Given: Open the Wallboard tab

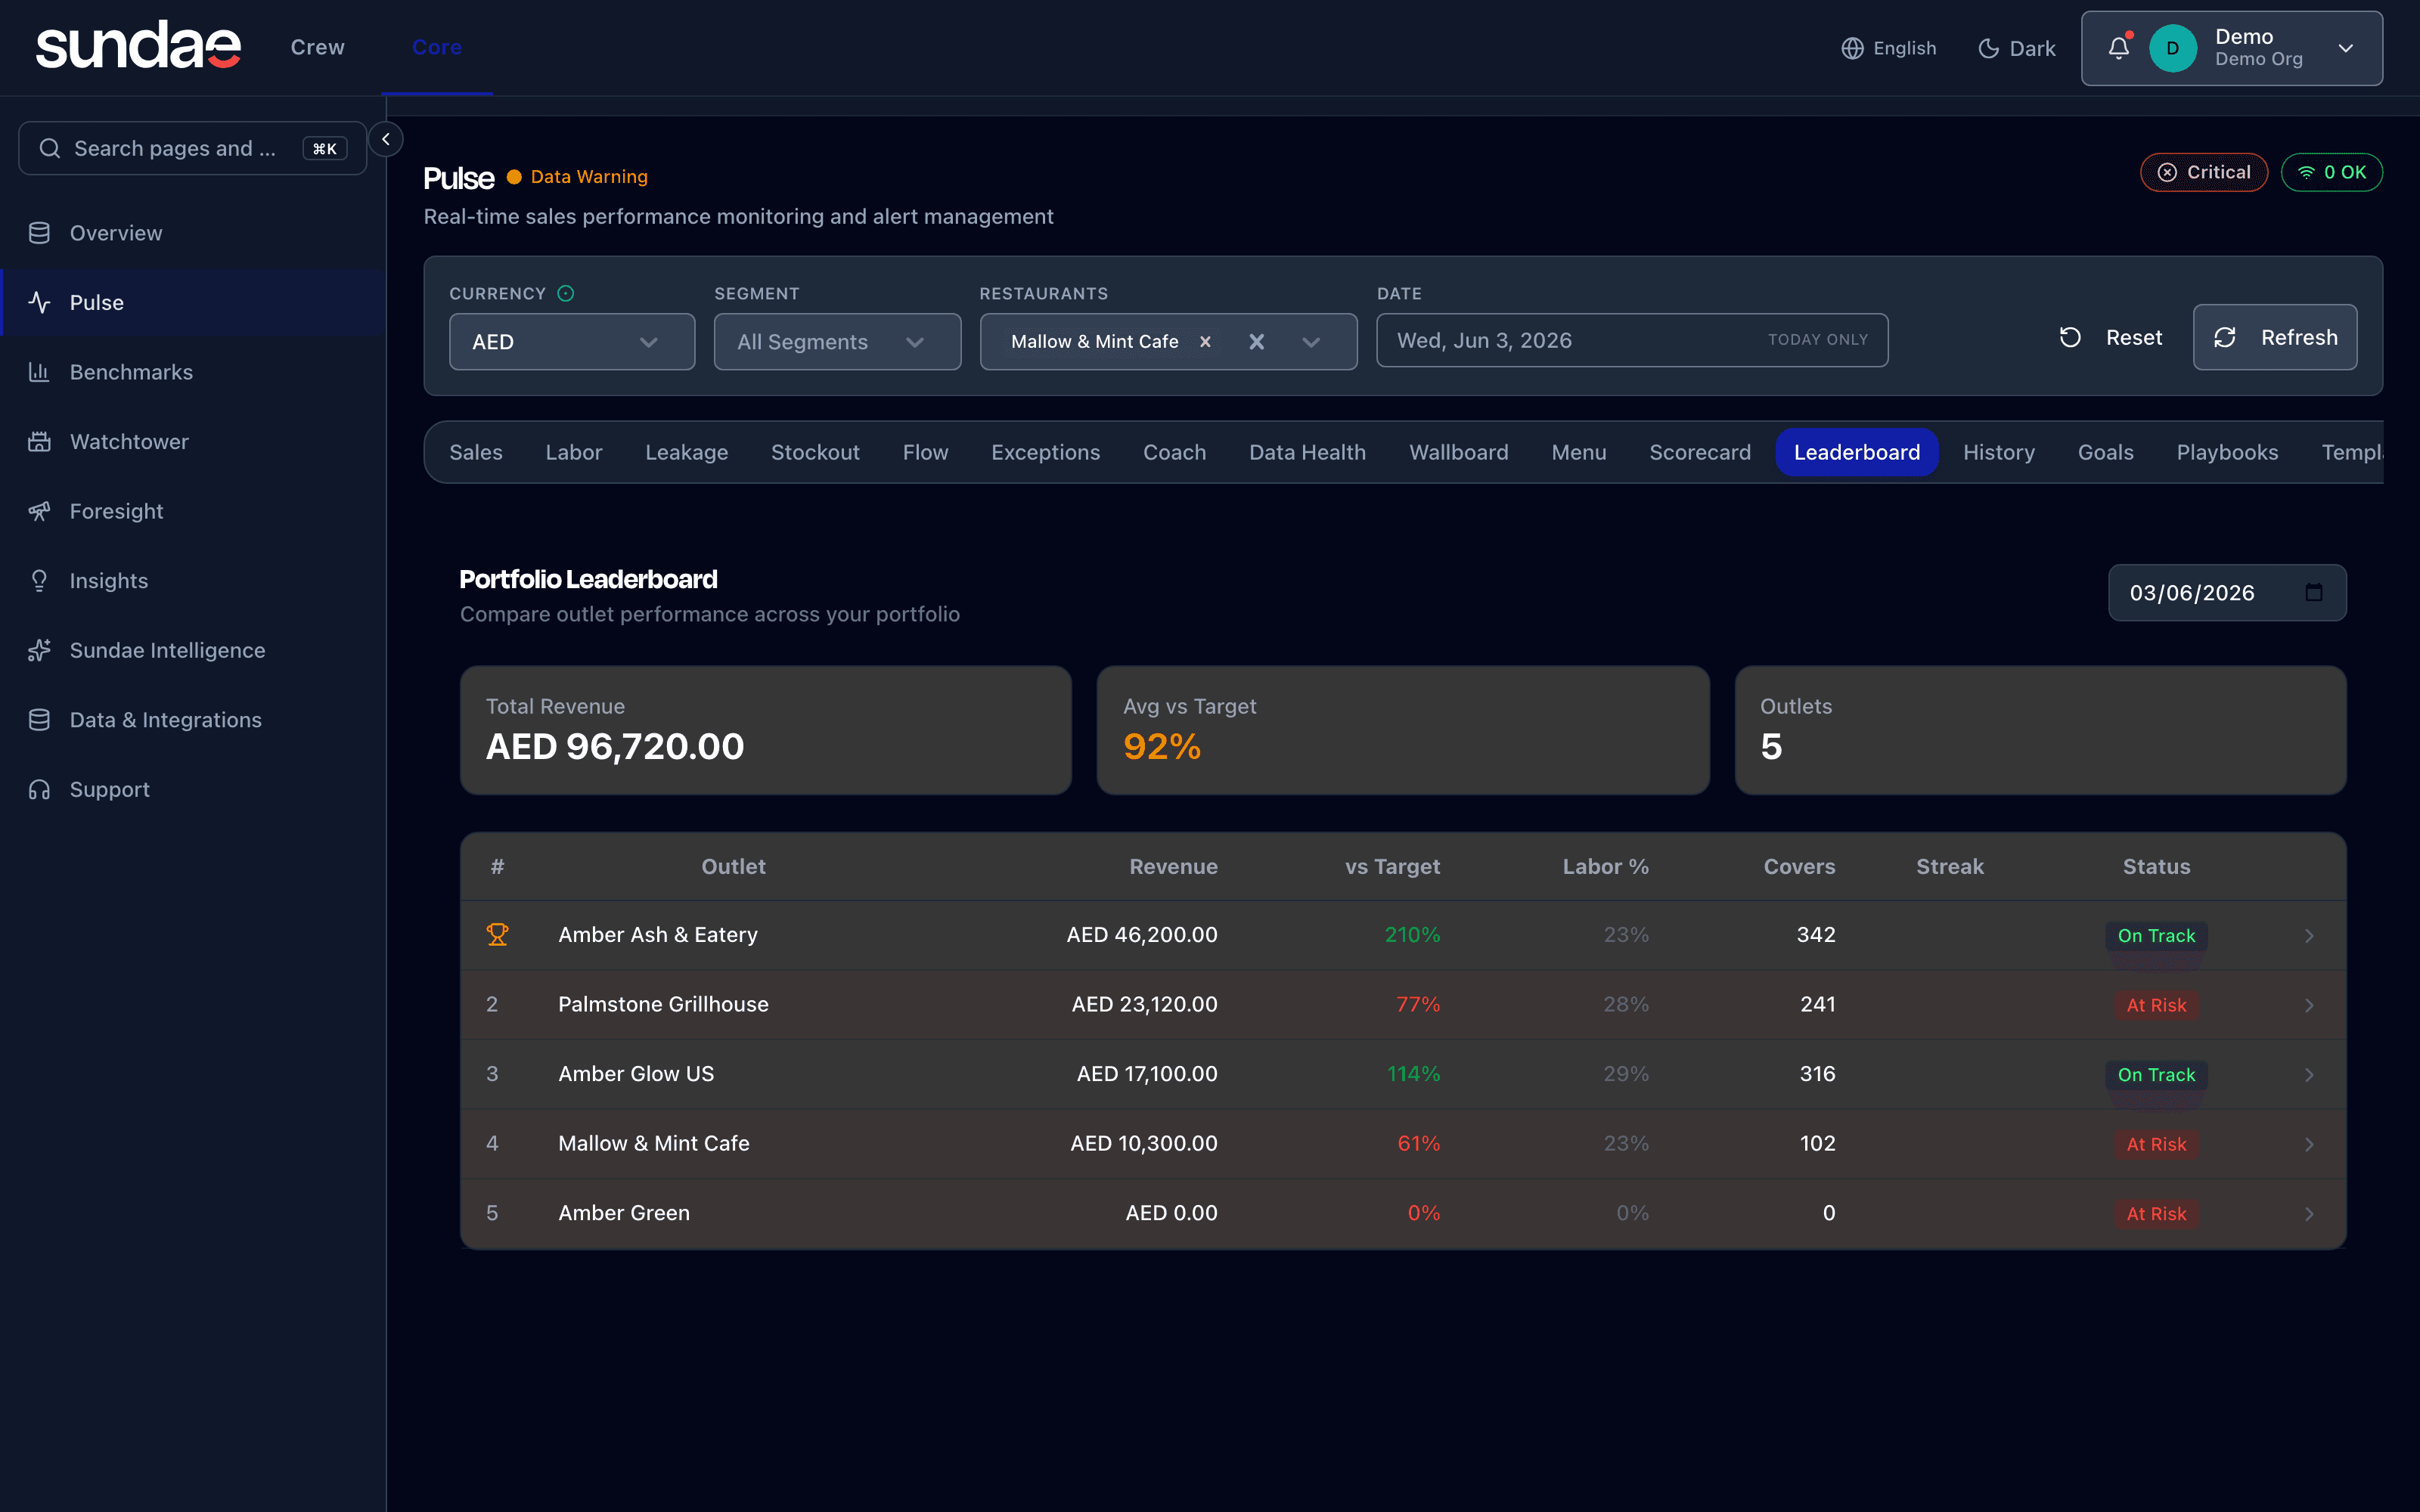Looking at the screenshot, I should point(1458,452).
